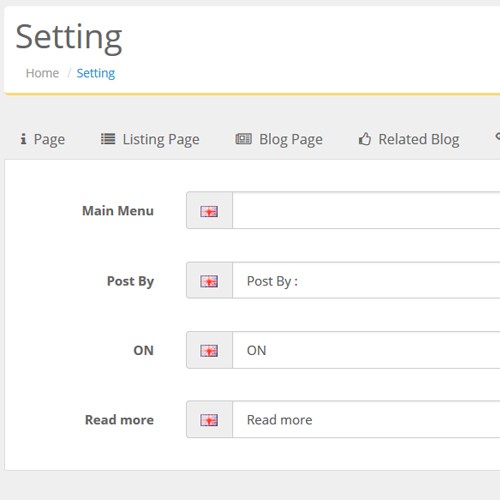Click the flag icon in the Post By row
The width and height of the screenshot is (500, 500).
[209, 281]
